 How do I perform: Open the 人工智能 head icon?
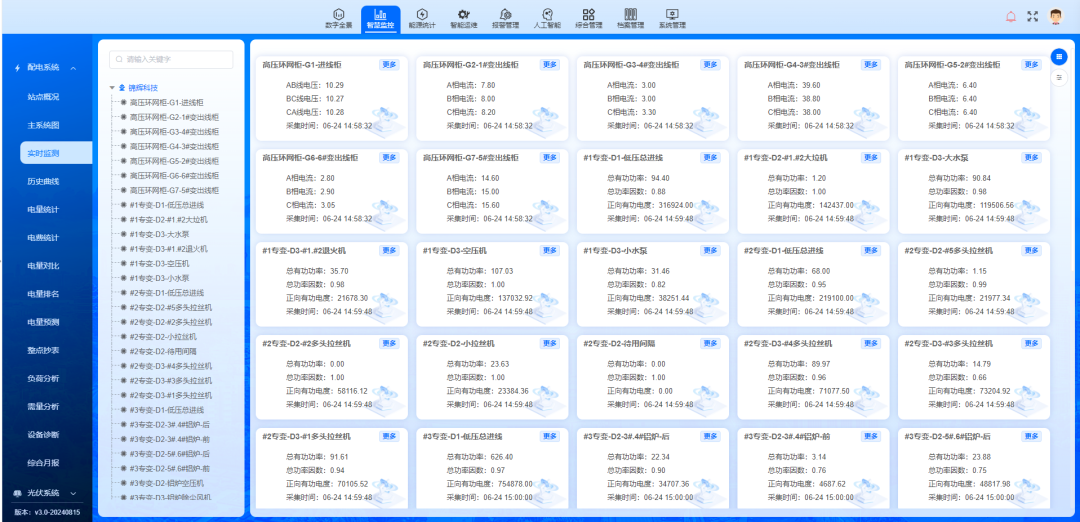[548, 14]
